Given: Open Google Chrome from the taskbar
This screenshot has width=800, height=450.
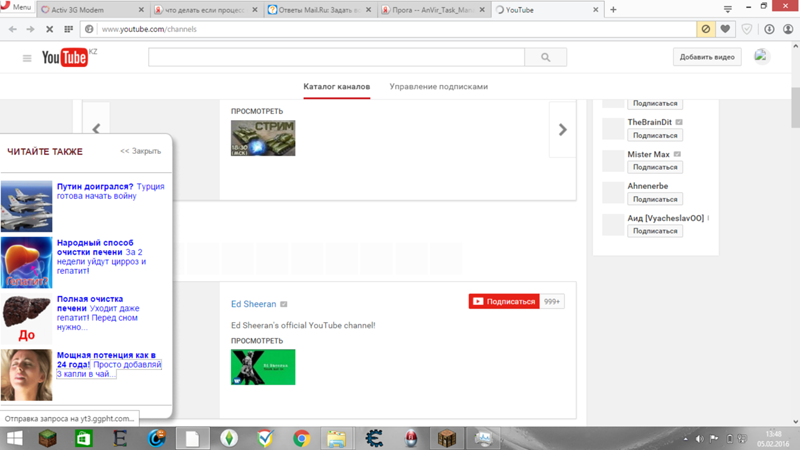Looking at the screenshot, I should pyautogui.click(x=302, y=438).
